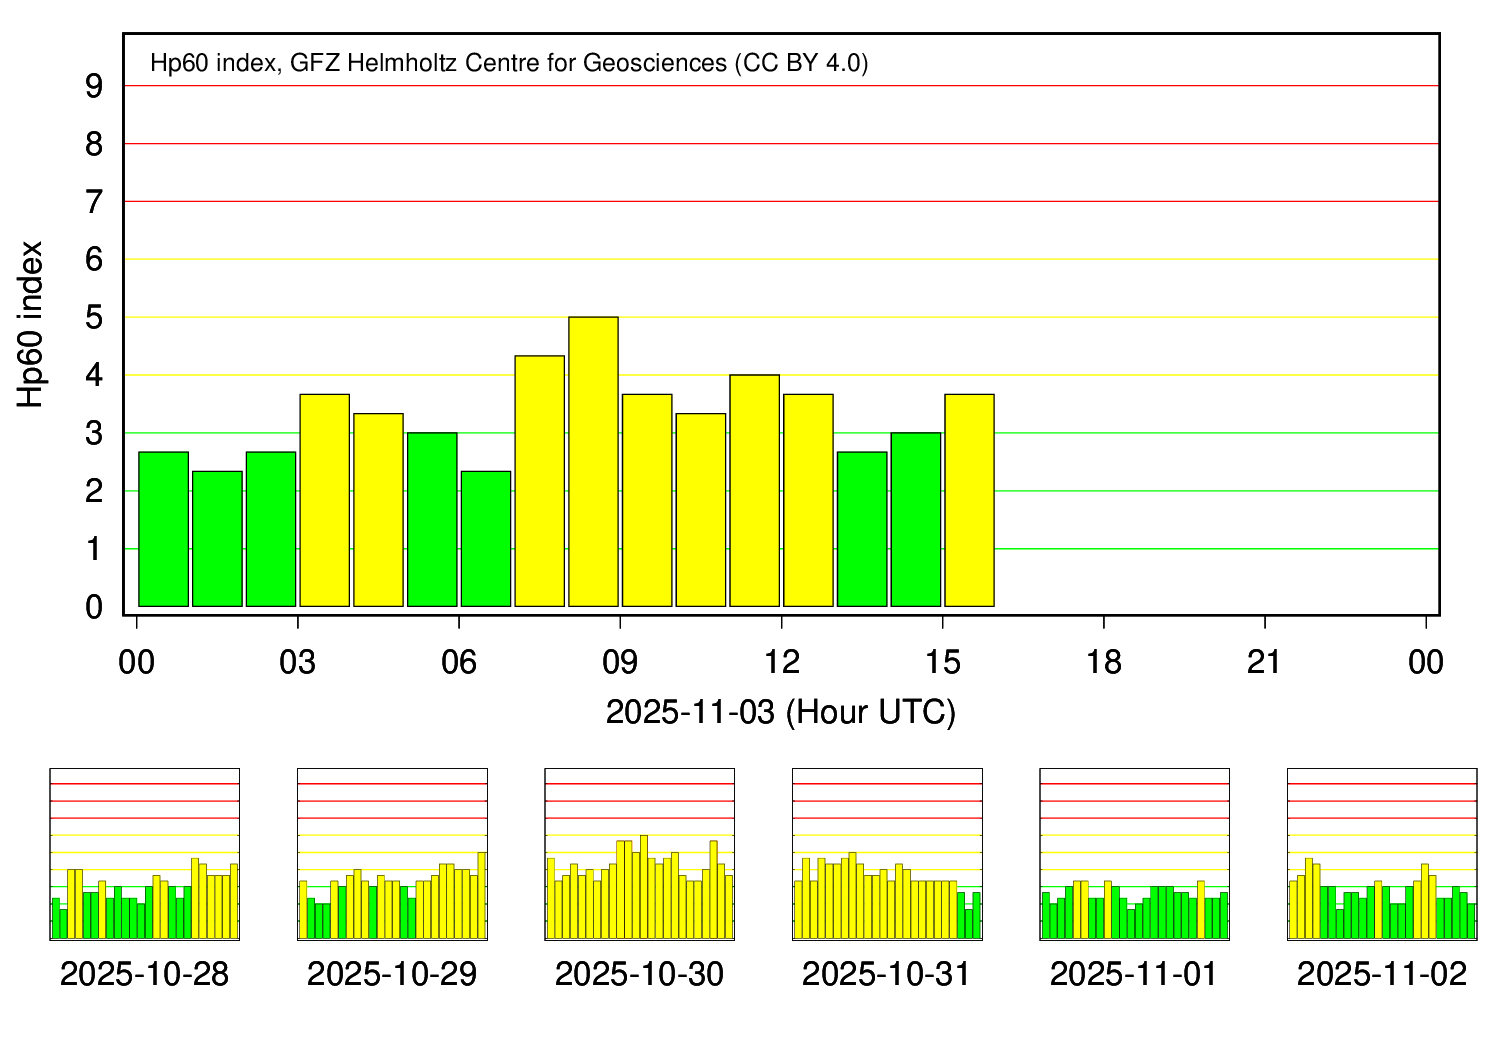Open the 2025-11-02 thumbnail chart
The height and width of the screenshot is (1050, 1500).
(x=1382, y=854)
